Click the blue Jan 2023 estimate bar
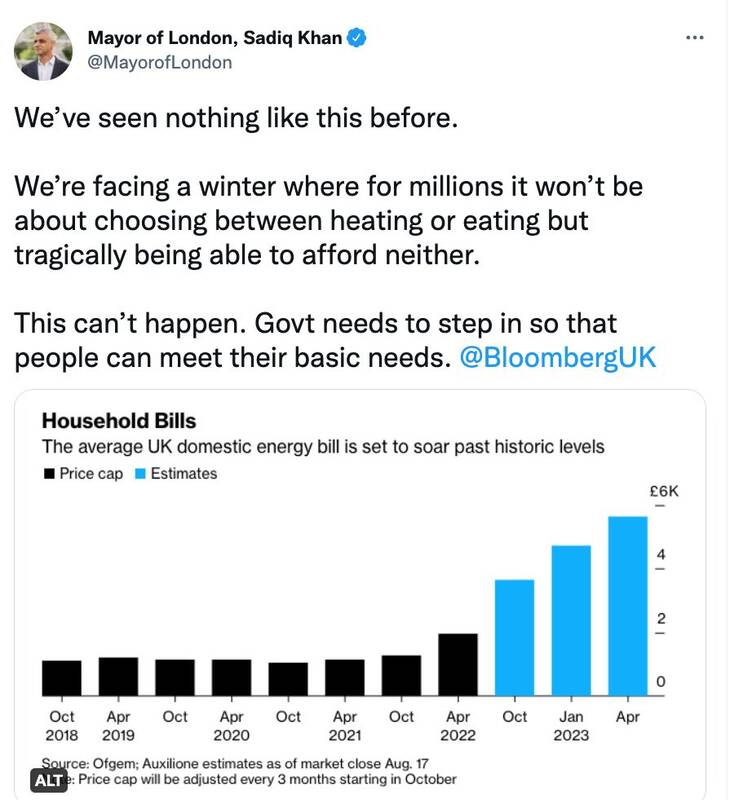The image size is (730, 800). pos(571,620)
